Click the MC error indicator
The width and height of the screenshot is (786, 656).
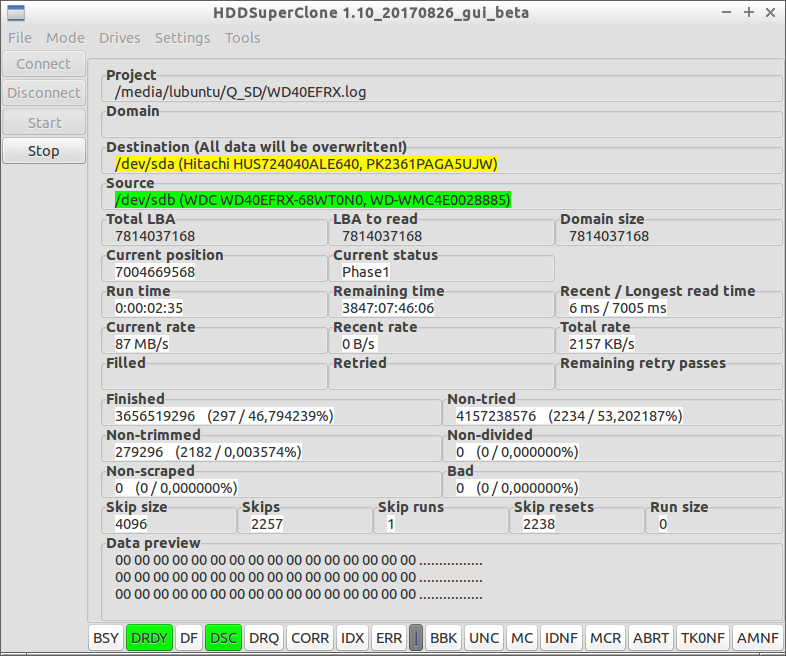tap(522, 638)
